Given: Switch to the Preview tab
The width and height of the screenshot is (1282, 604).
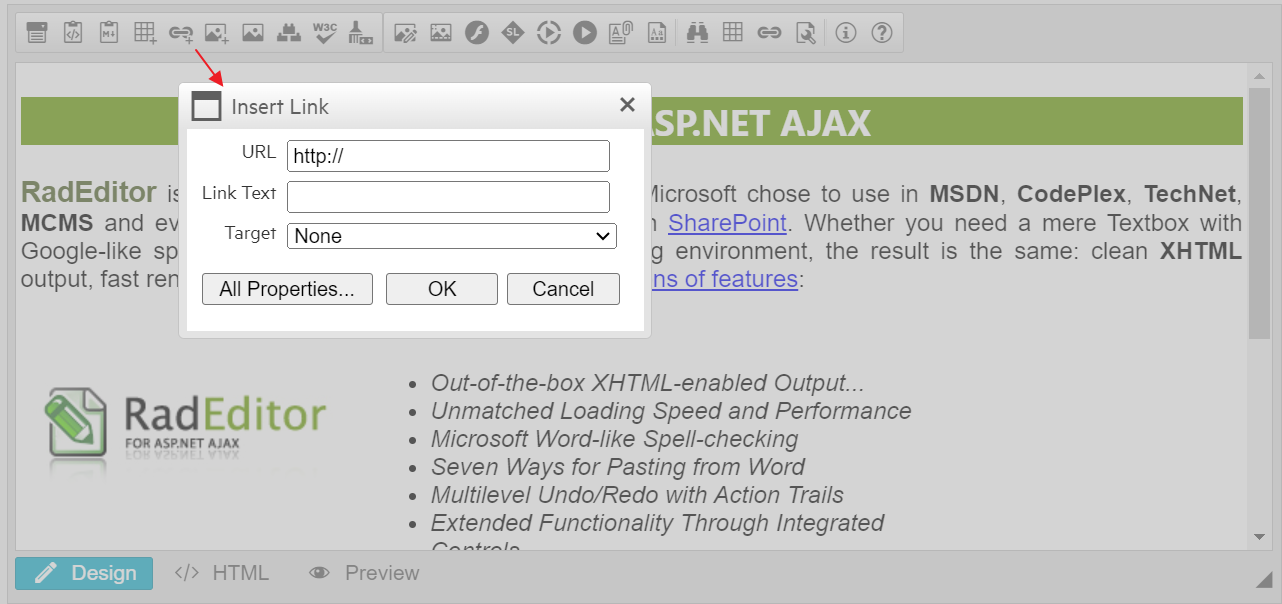Looking at the screenshot, I should click(364, 573).
